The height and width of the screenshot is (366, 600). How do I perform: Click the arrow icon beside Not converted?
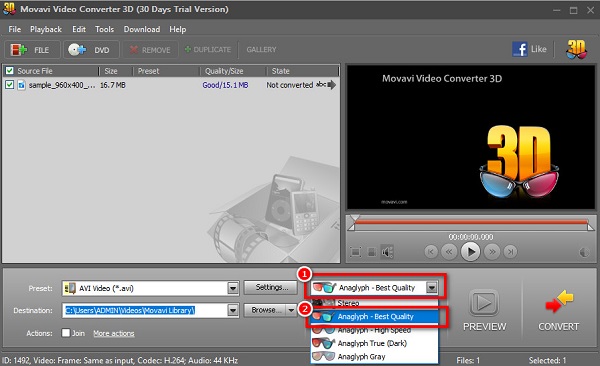click(x=331, y=85)
